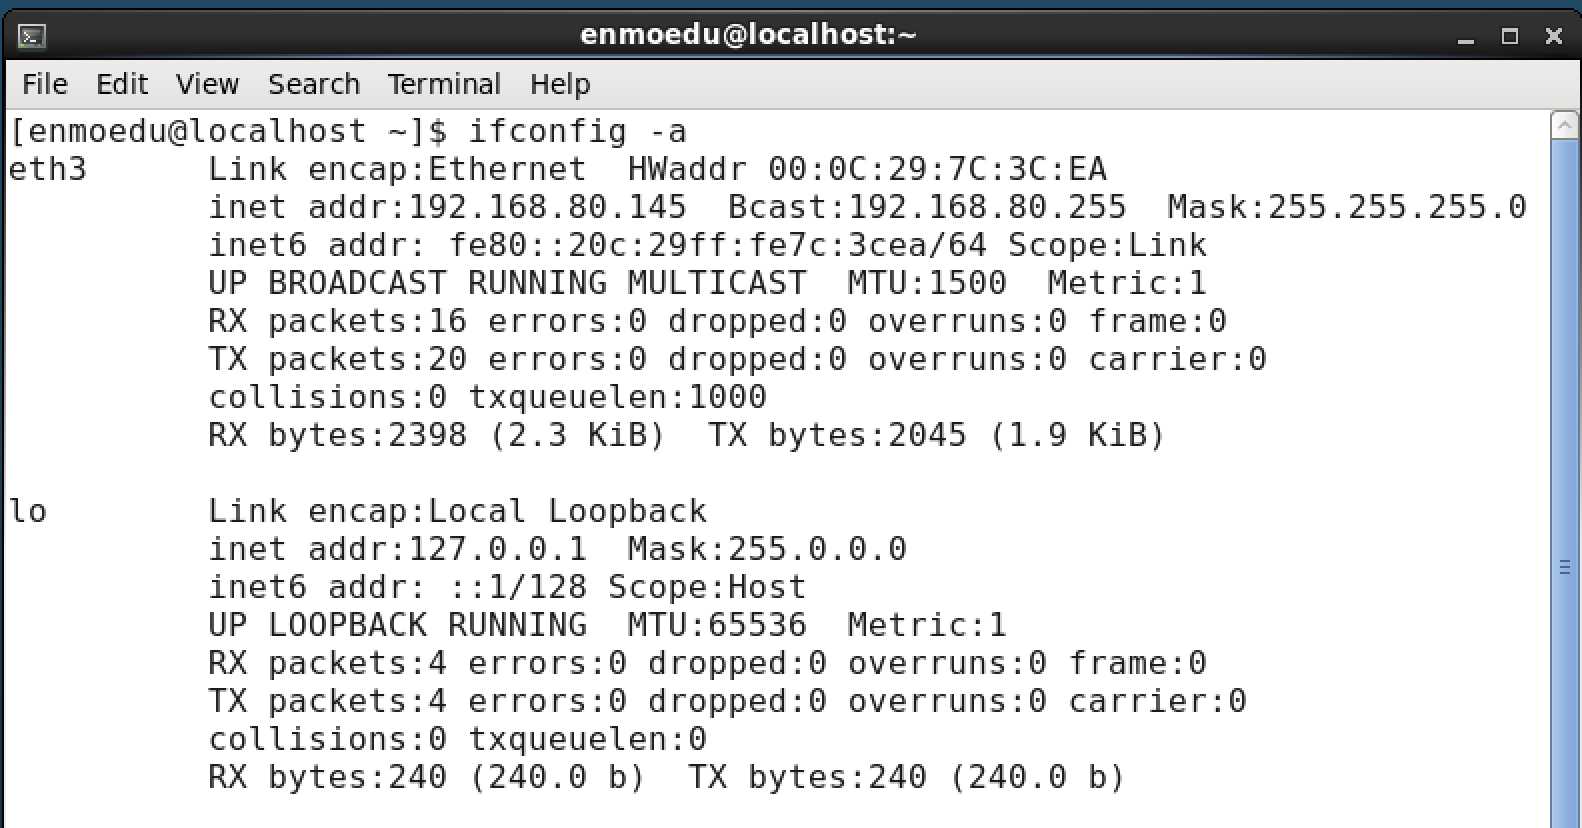This screenshot has width=1582, height=828.
Task: Close the terminal window
Action: (x=1553, y=36)
